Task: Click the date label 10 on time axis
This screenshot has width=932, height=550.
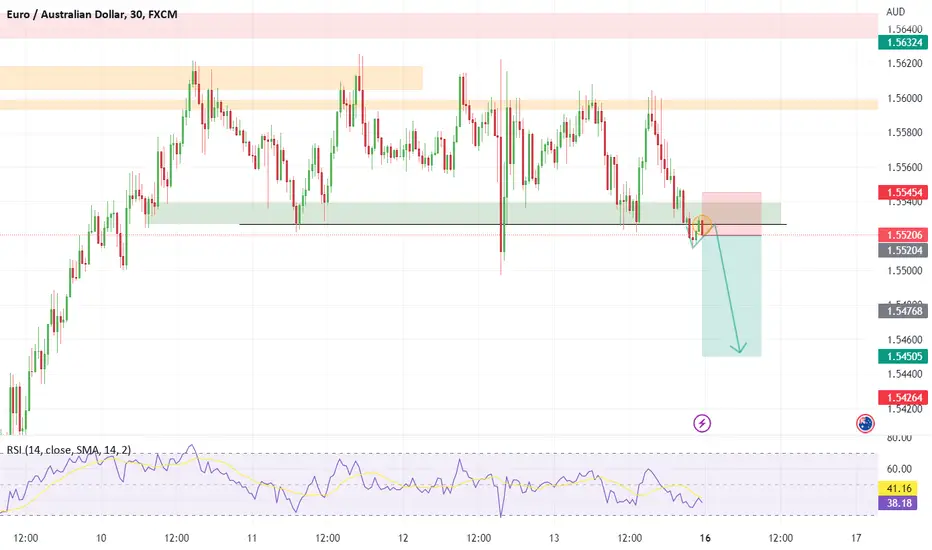Action: (x=101, y=538)
